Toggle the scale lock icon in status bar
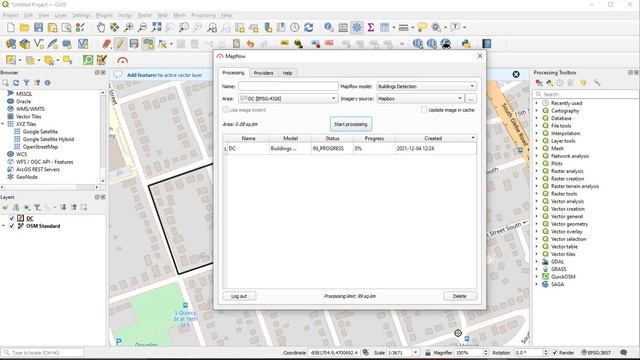The width and height of the screenshot is (640, 360). pos(428,353)
